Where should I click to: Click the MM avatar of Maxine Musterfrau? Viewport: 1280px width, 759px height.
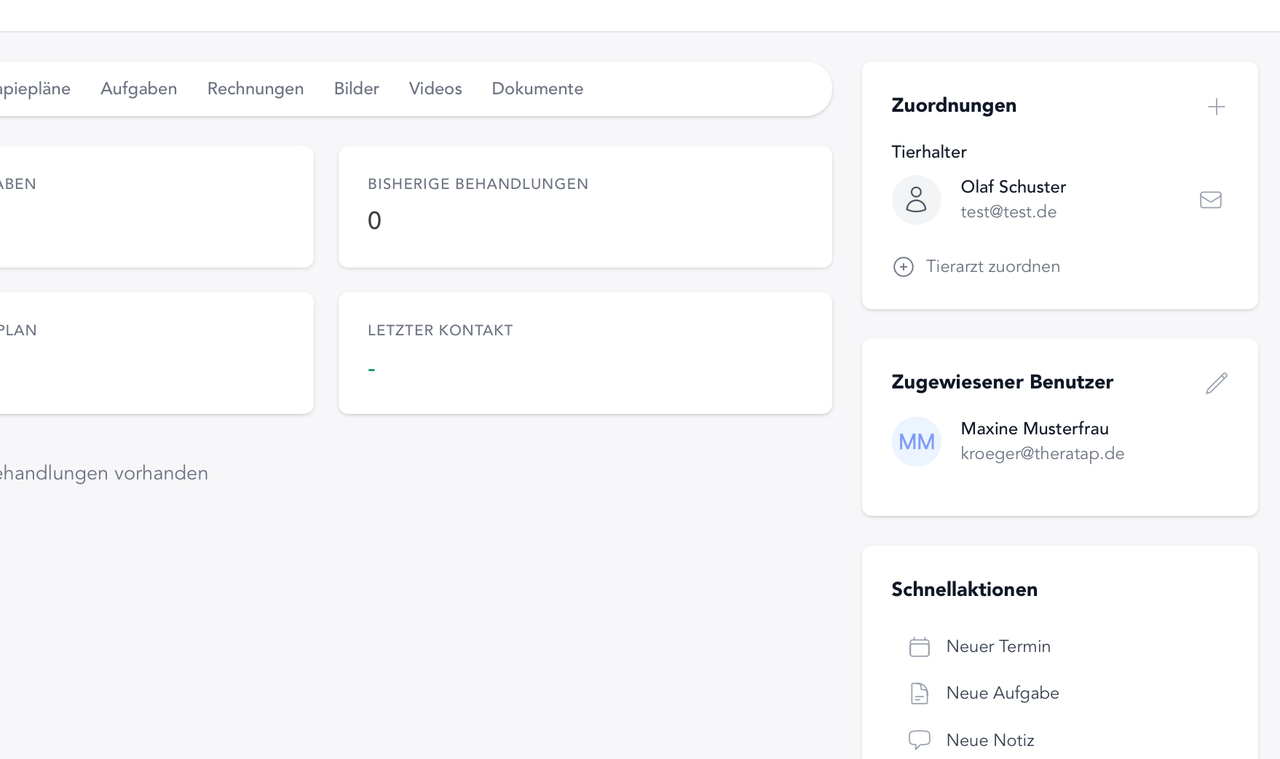(x=916, y=442)
